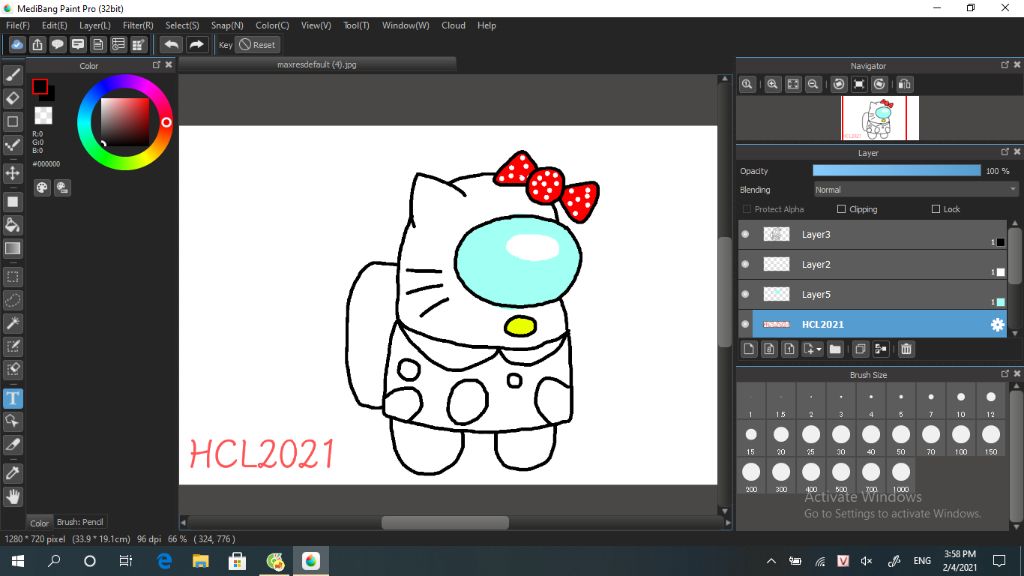Select the Lasso selection tool
The height and width of the screenshot is (576, 1024).
12,300
